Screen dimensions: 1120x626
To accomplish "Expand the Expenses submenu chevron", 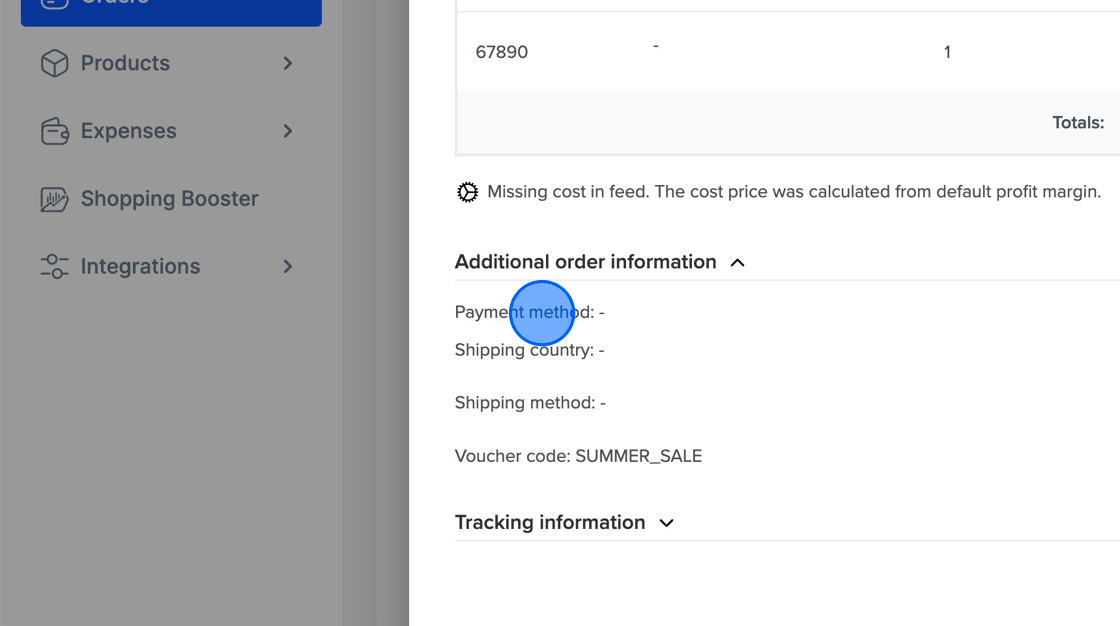I will (287, 131).
